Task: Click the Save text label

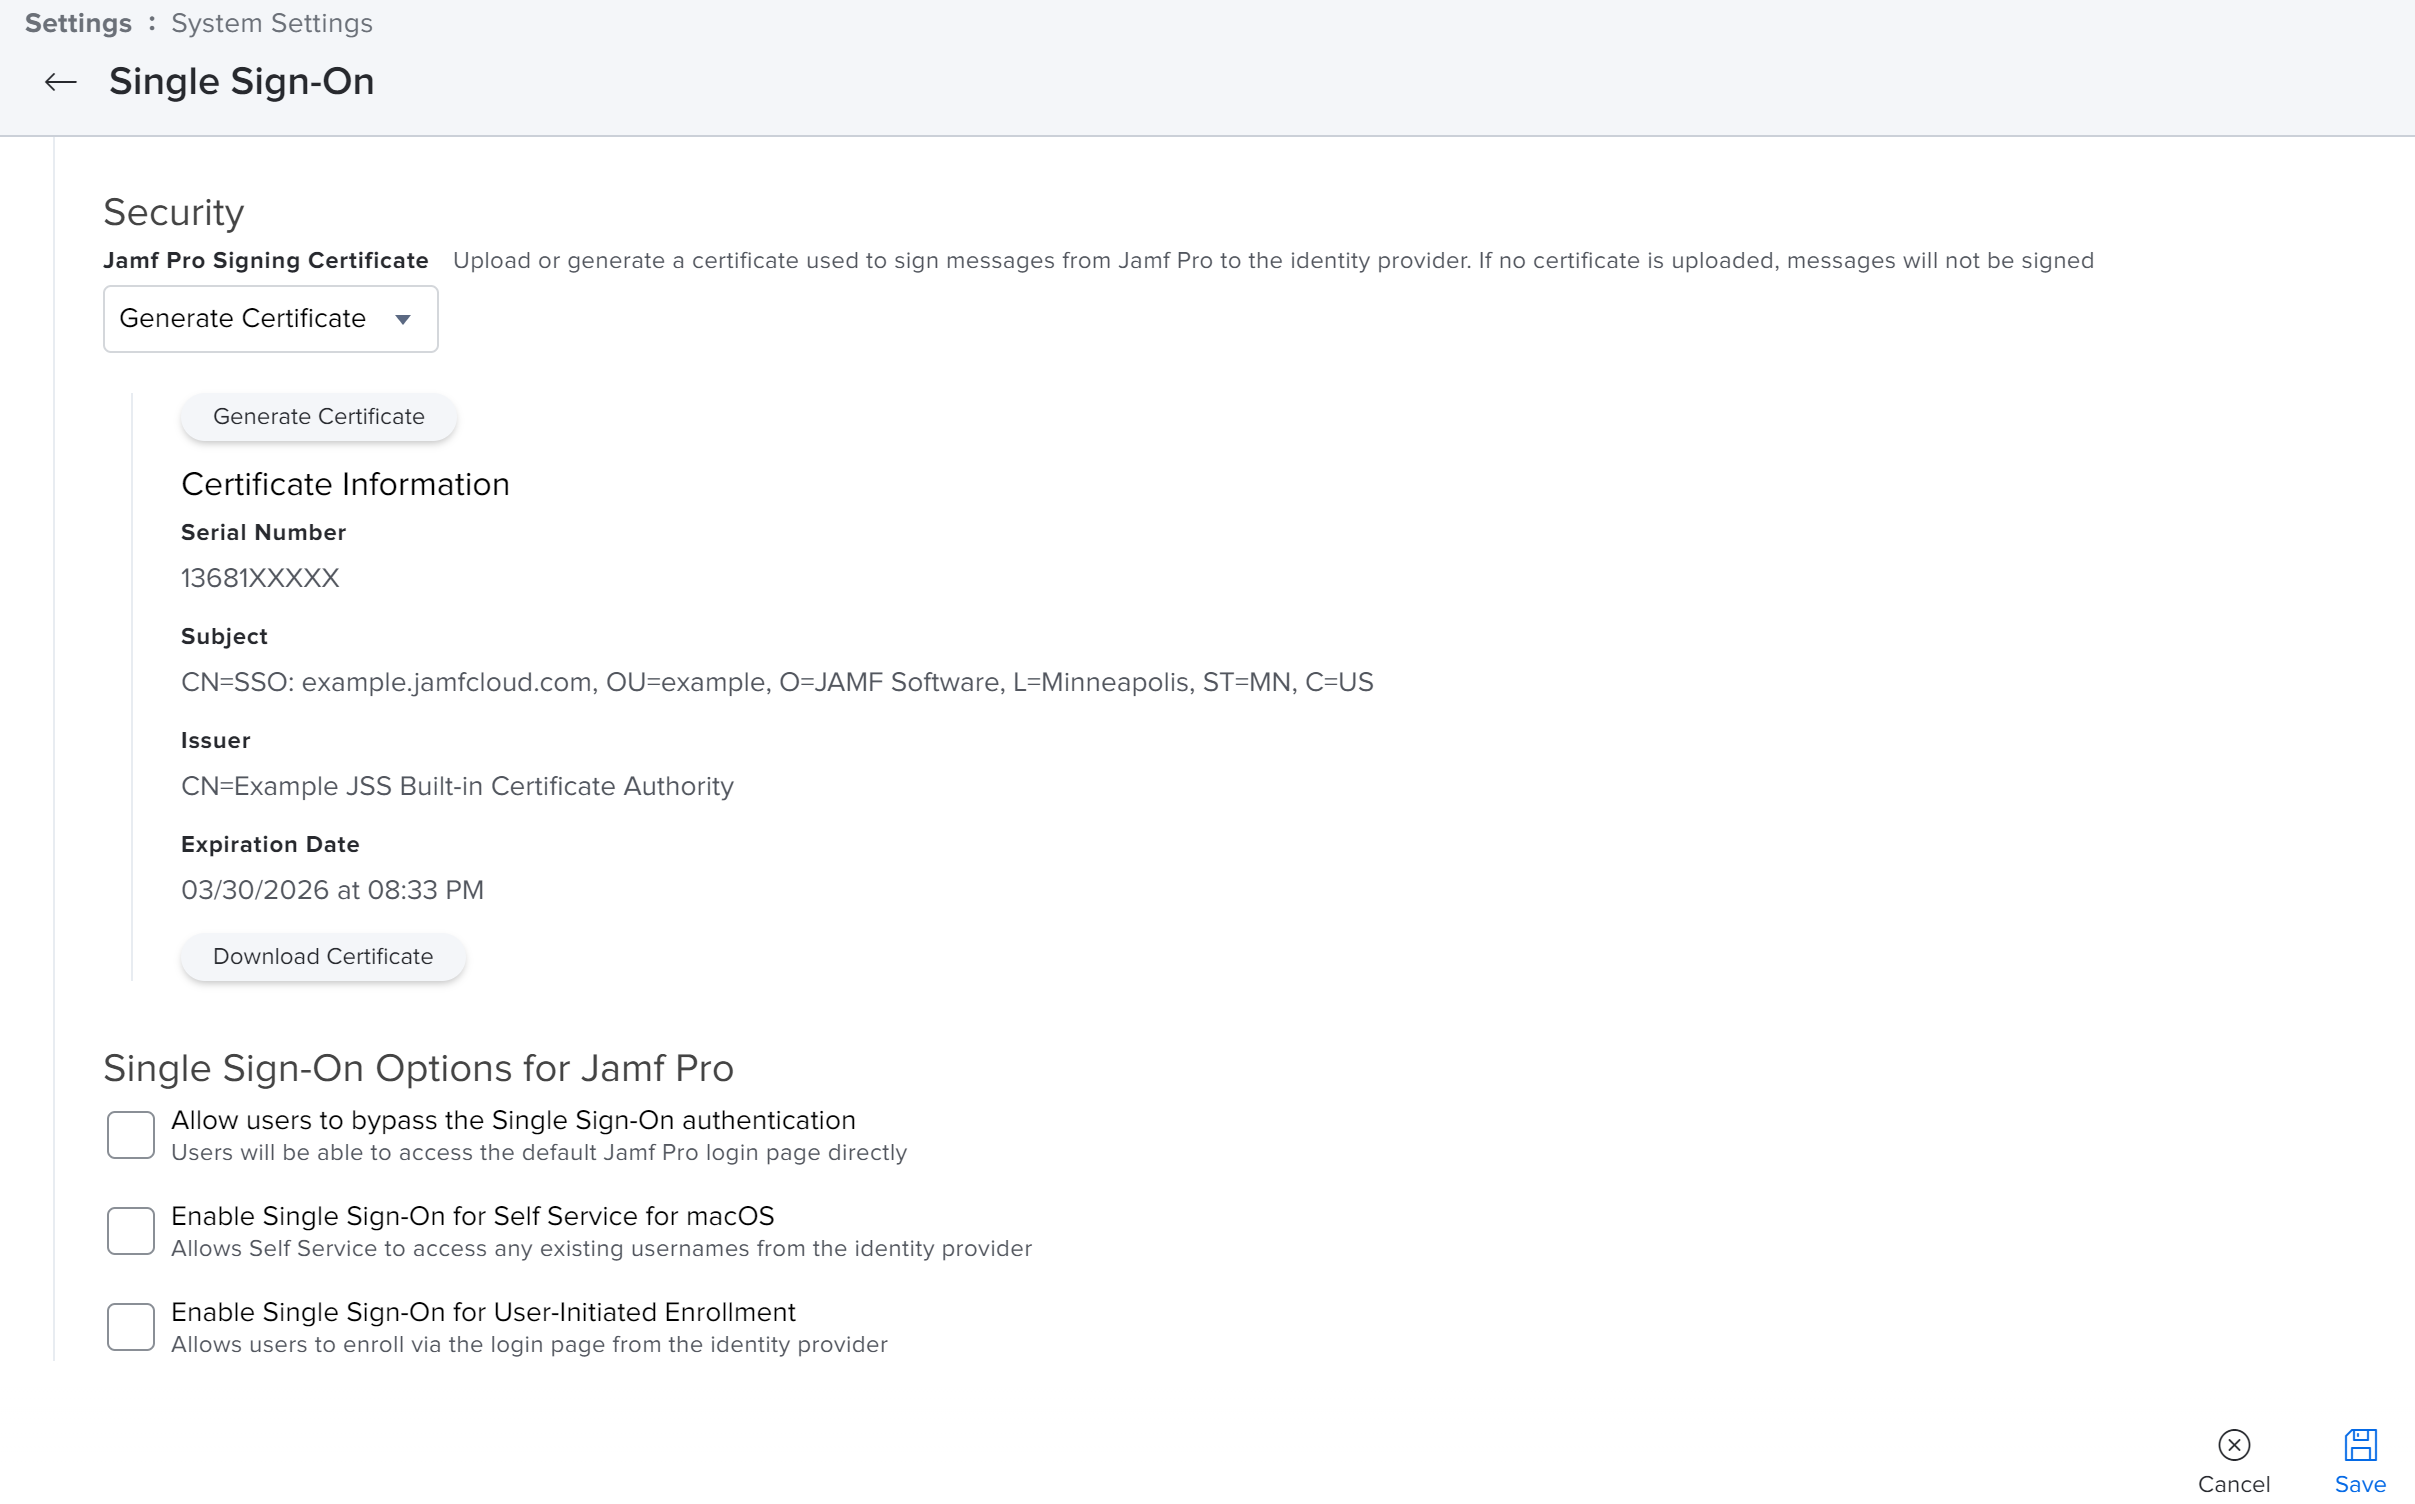Action: (x=2360, y=1484)
